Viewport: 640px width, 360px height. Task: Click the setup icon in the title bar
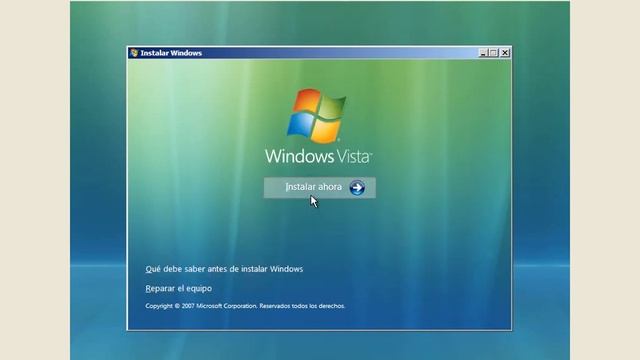tap(134, 53)
